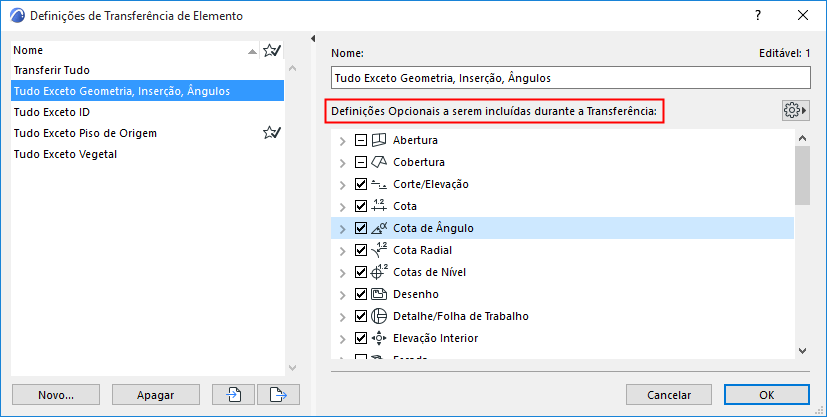Click the Cotas de Nível icon
Screen dimensions: 827x417
point(379,272)
